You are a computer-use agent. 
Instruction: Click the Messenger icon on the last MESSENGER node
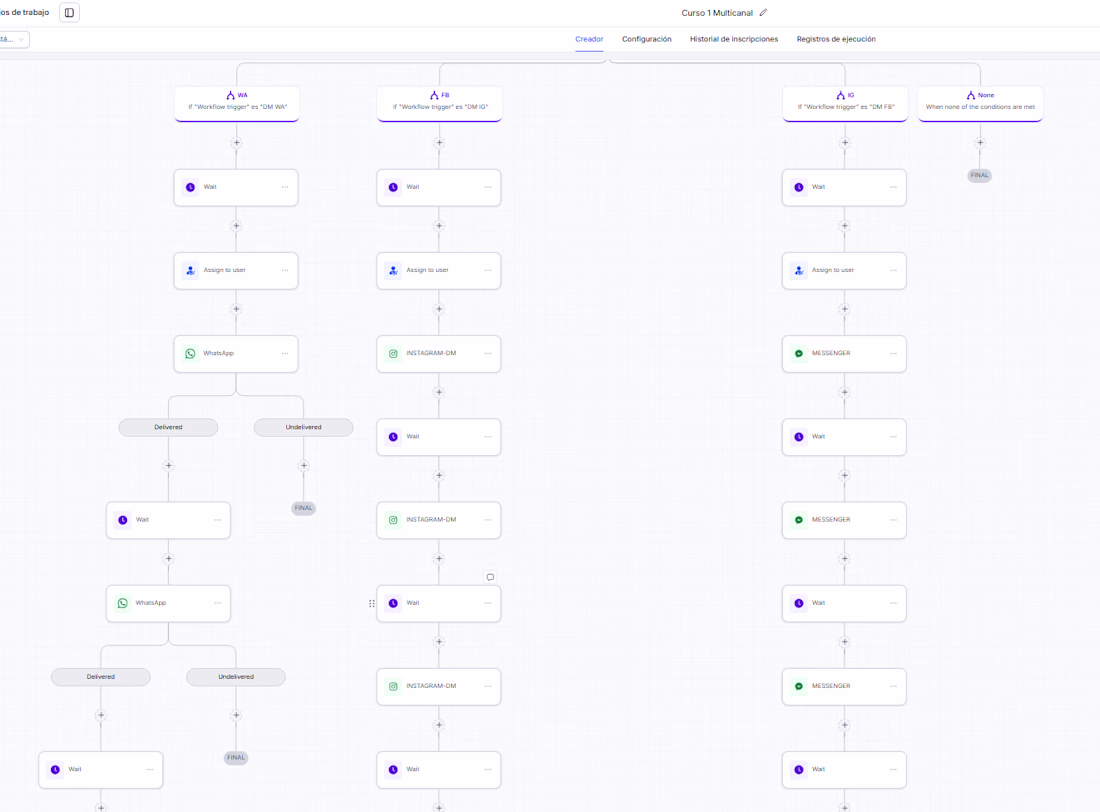[x=798, y=686]
